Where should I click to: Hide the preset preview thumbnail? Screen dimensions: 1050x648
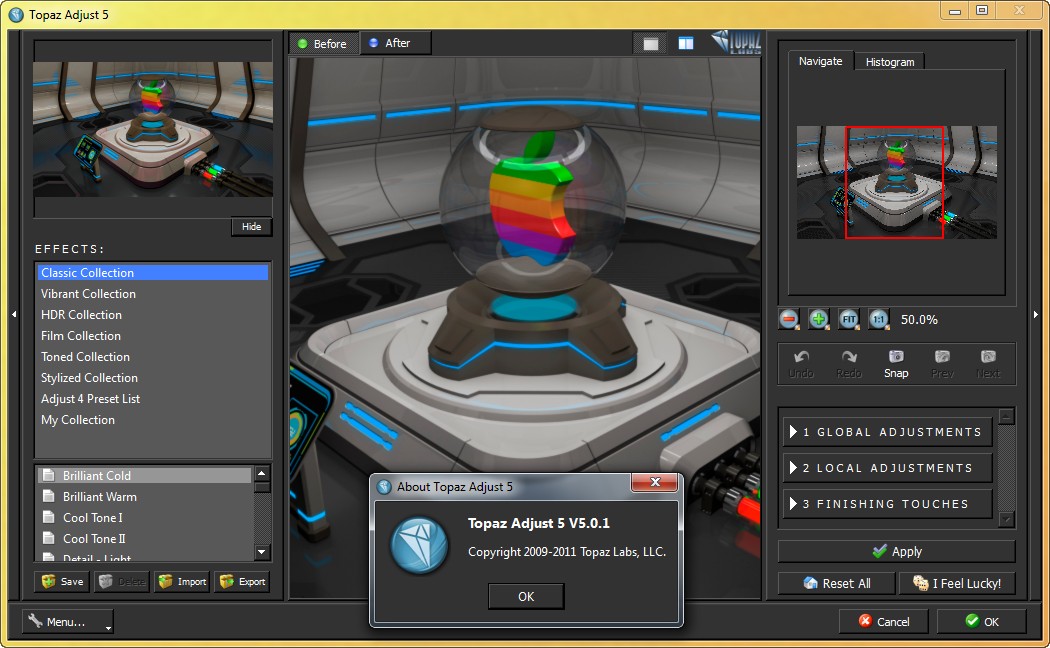point(251,226)
